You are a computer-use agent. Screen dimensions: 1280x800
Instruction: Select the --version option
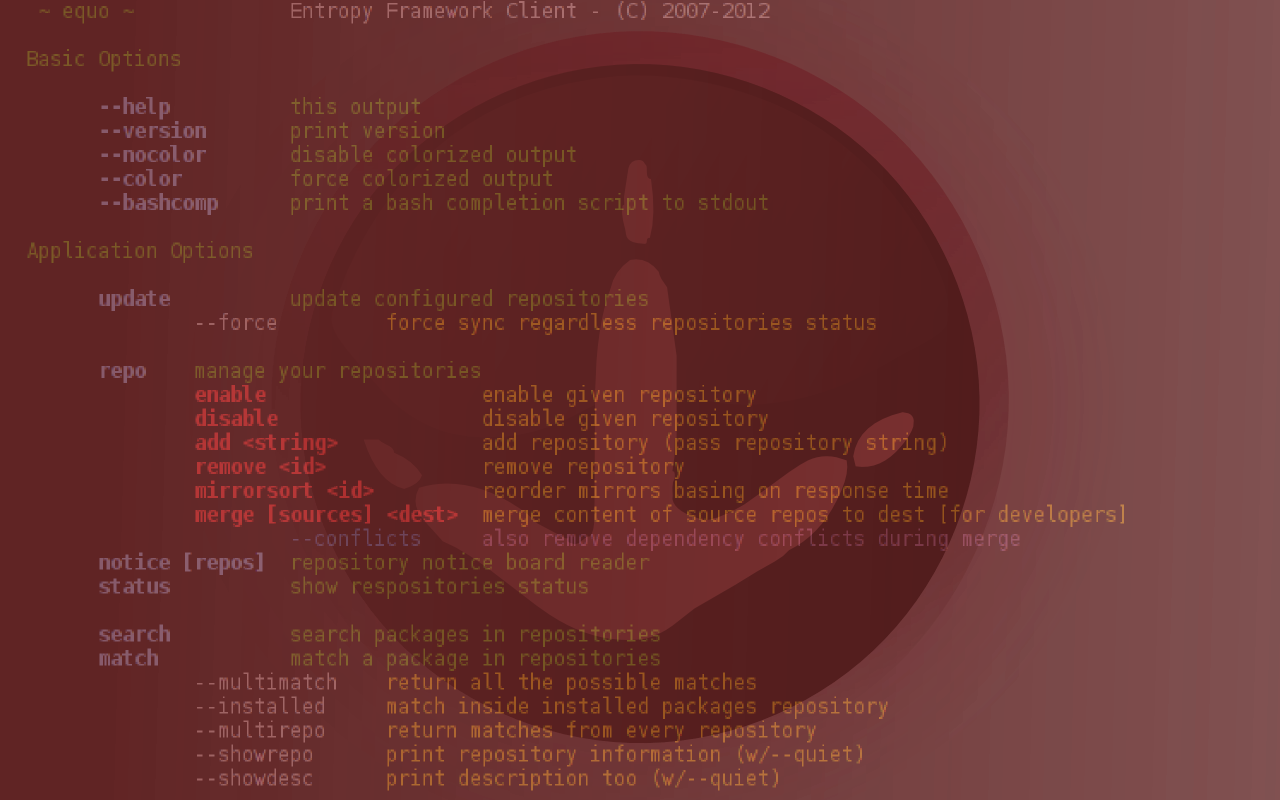(x=152, y=131)
